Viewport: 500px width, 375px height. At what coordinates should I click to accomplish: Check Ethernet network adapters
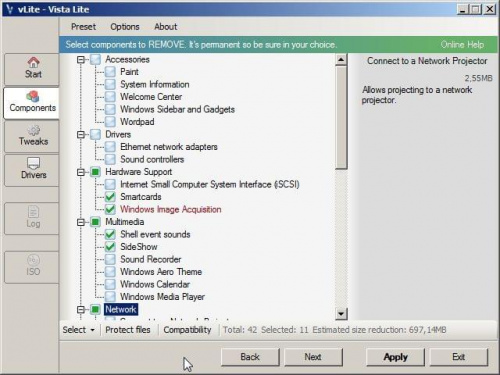coord(110,147)
